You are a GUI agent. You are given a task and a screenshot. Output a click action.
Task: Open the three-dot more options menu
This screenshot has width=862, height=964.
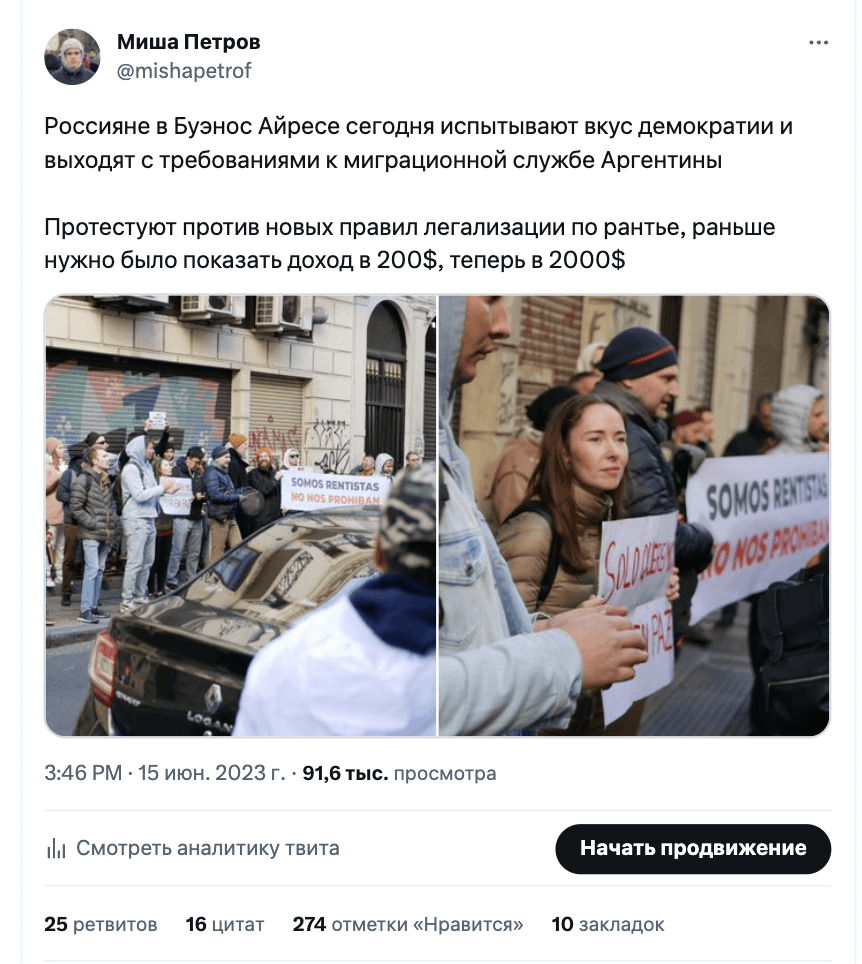[818, 43]
